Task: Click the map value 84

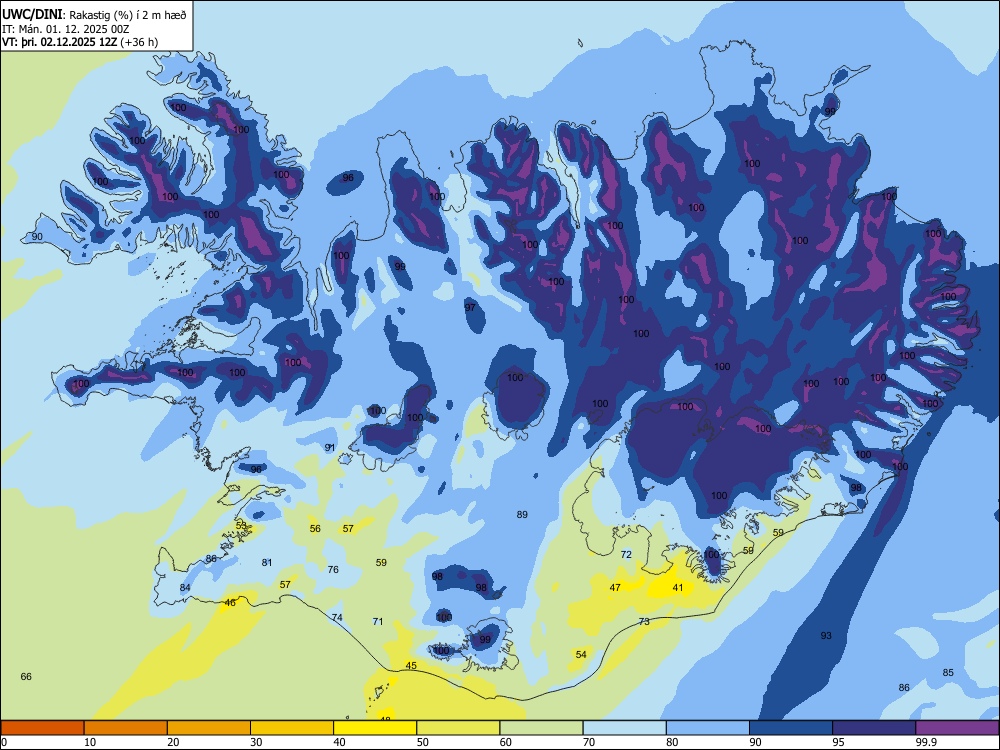Action: click(x=185, y=588)
